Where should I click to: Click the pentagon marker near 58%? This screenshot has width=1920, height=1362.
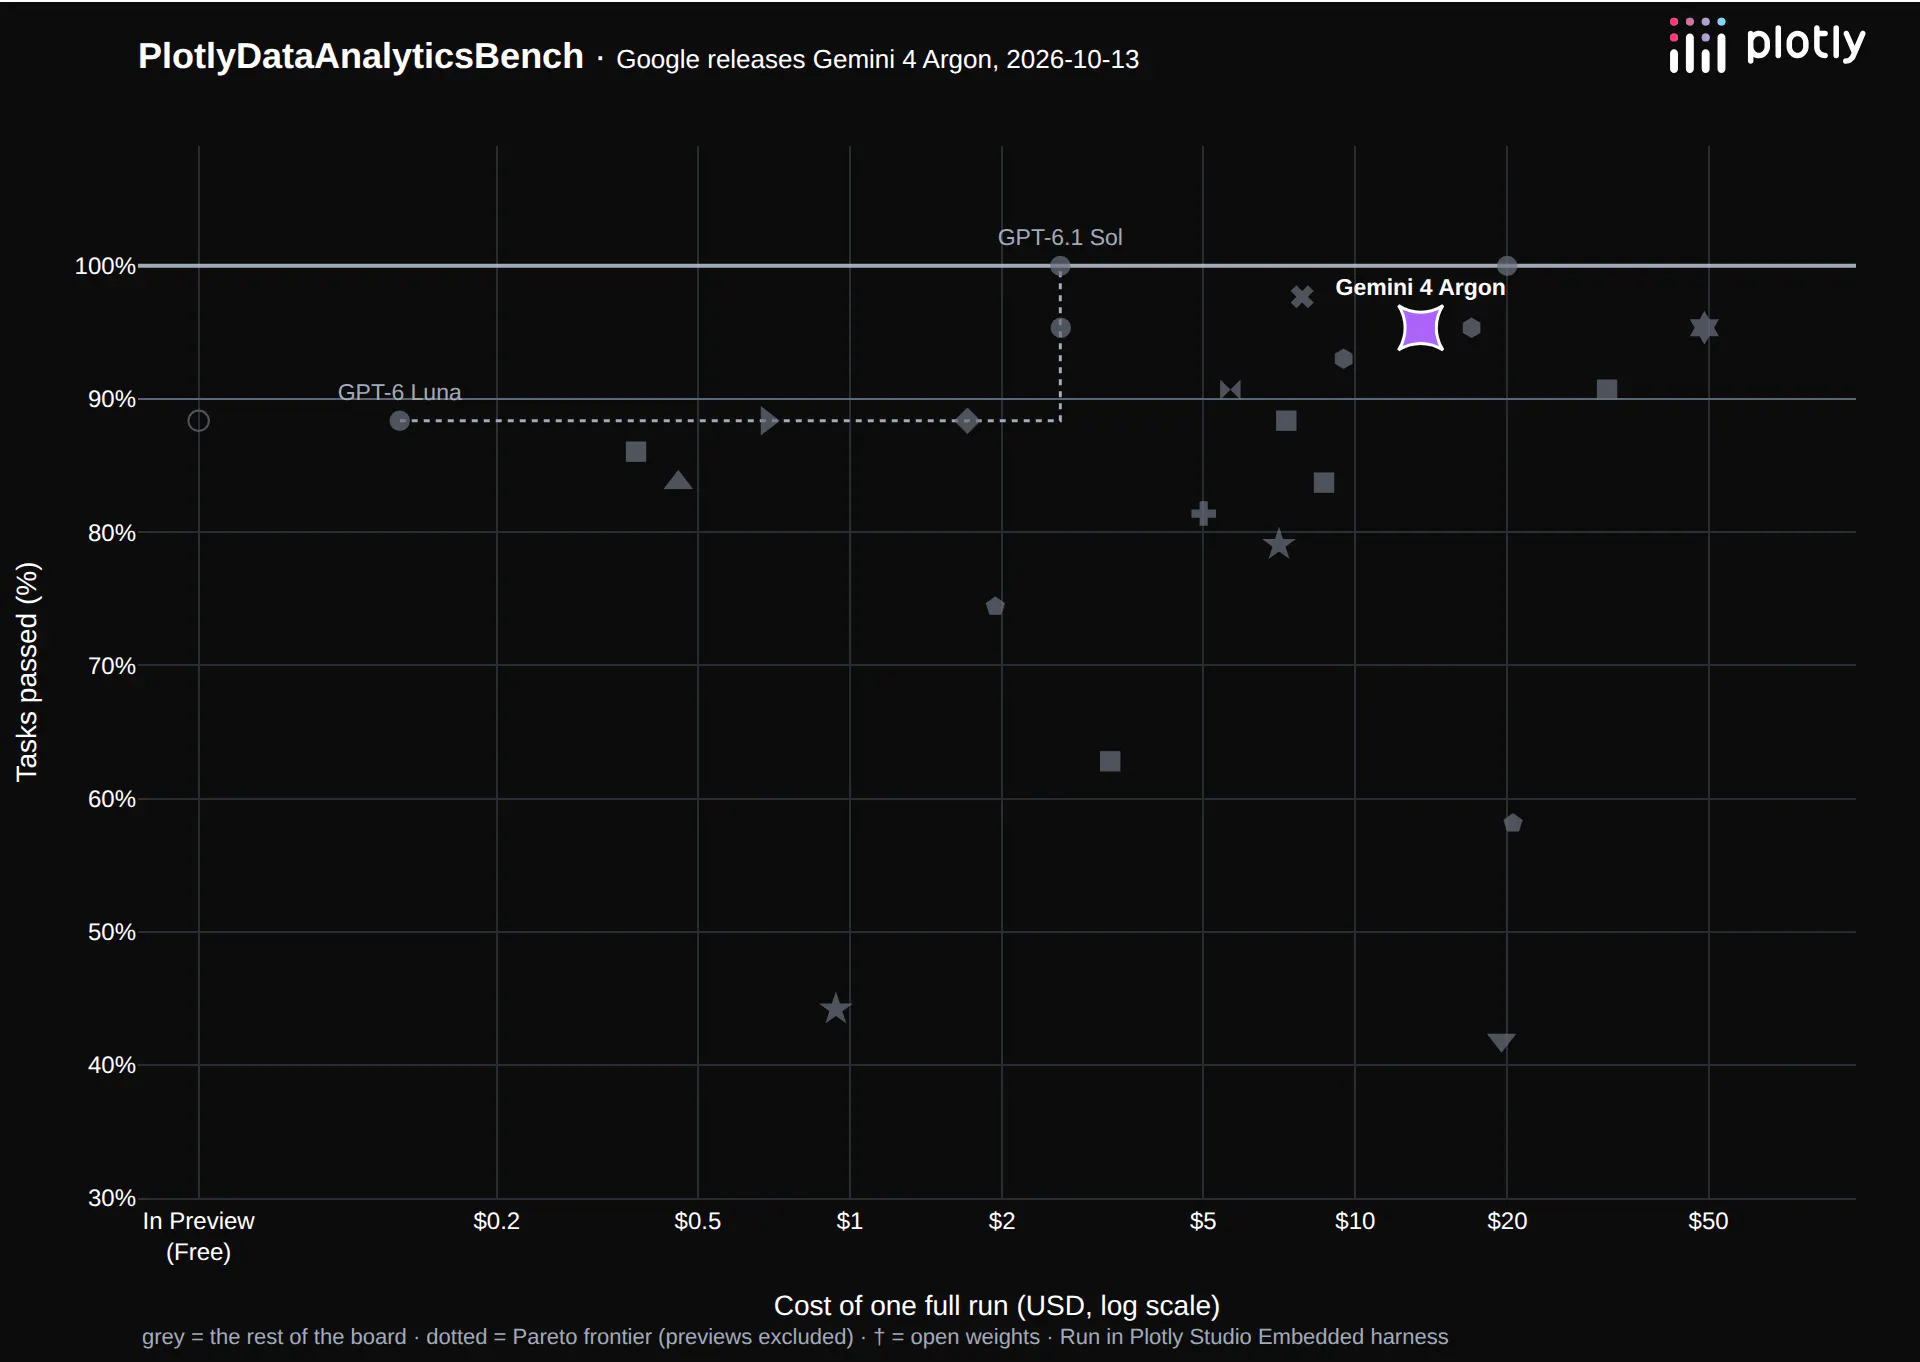(x=1512, y=823)
